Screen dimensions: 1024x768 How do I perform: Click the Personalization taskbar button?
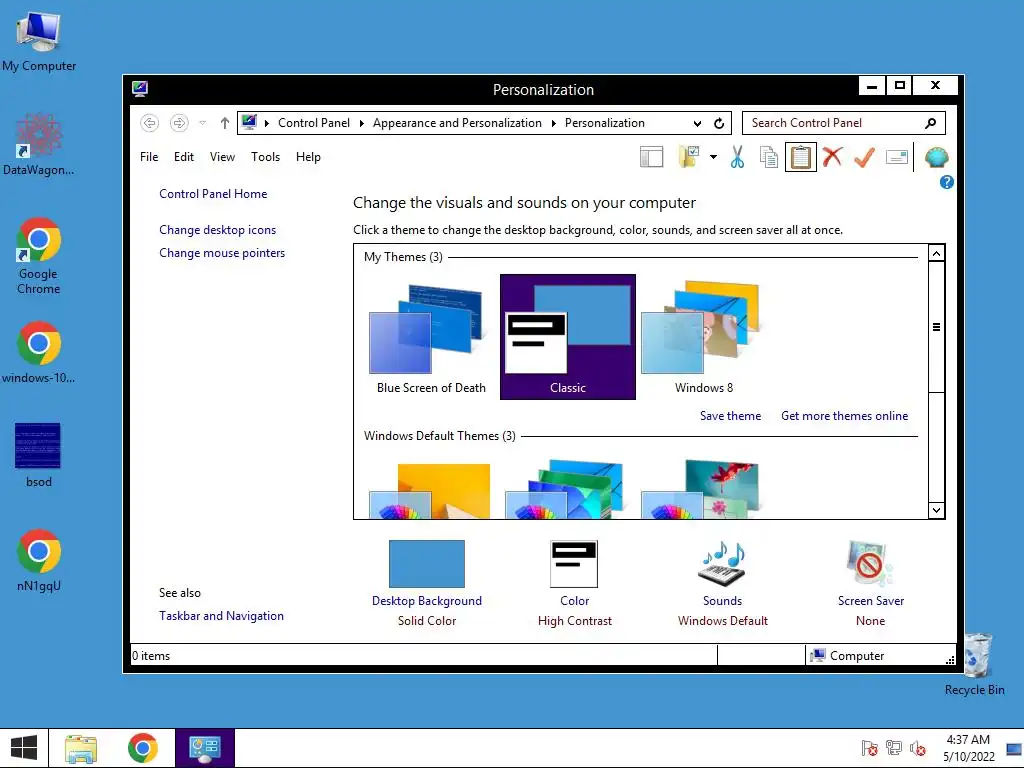point(205,748)
